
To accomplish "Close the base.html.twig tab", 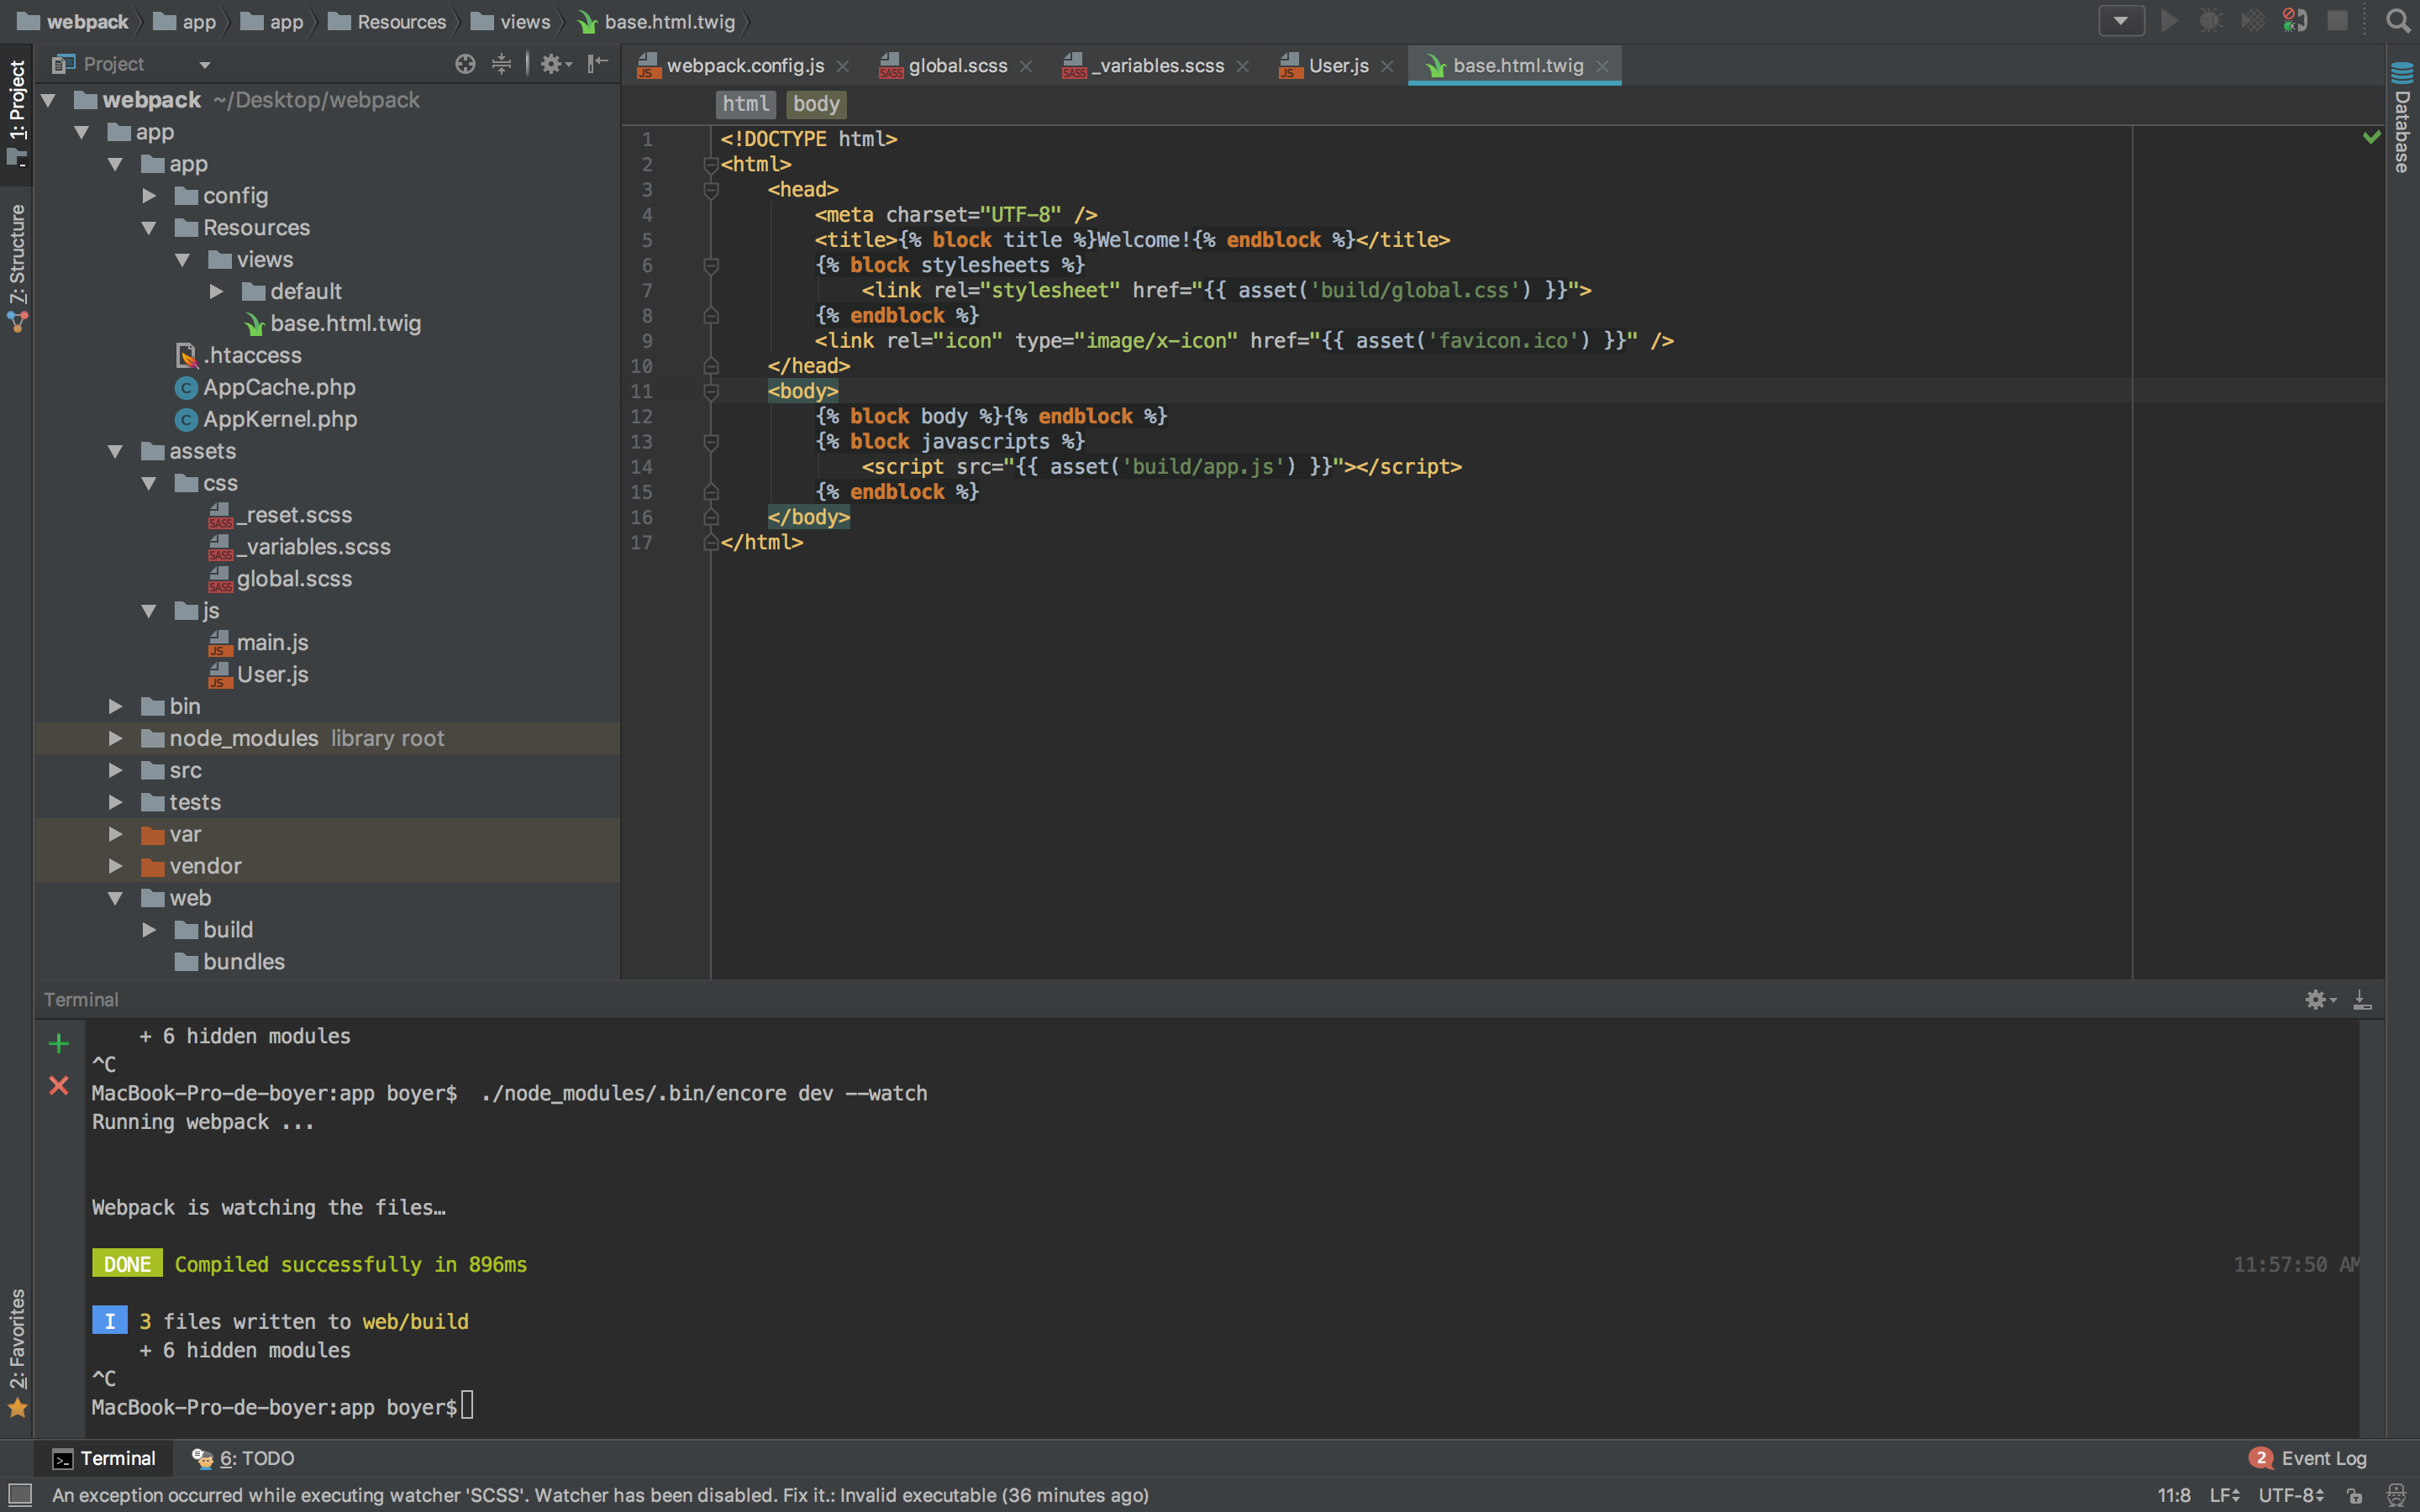I will pyautogui.click(x=1602, y=66).
